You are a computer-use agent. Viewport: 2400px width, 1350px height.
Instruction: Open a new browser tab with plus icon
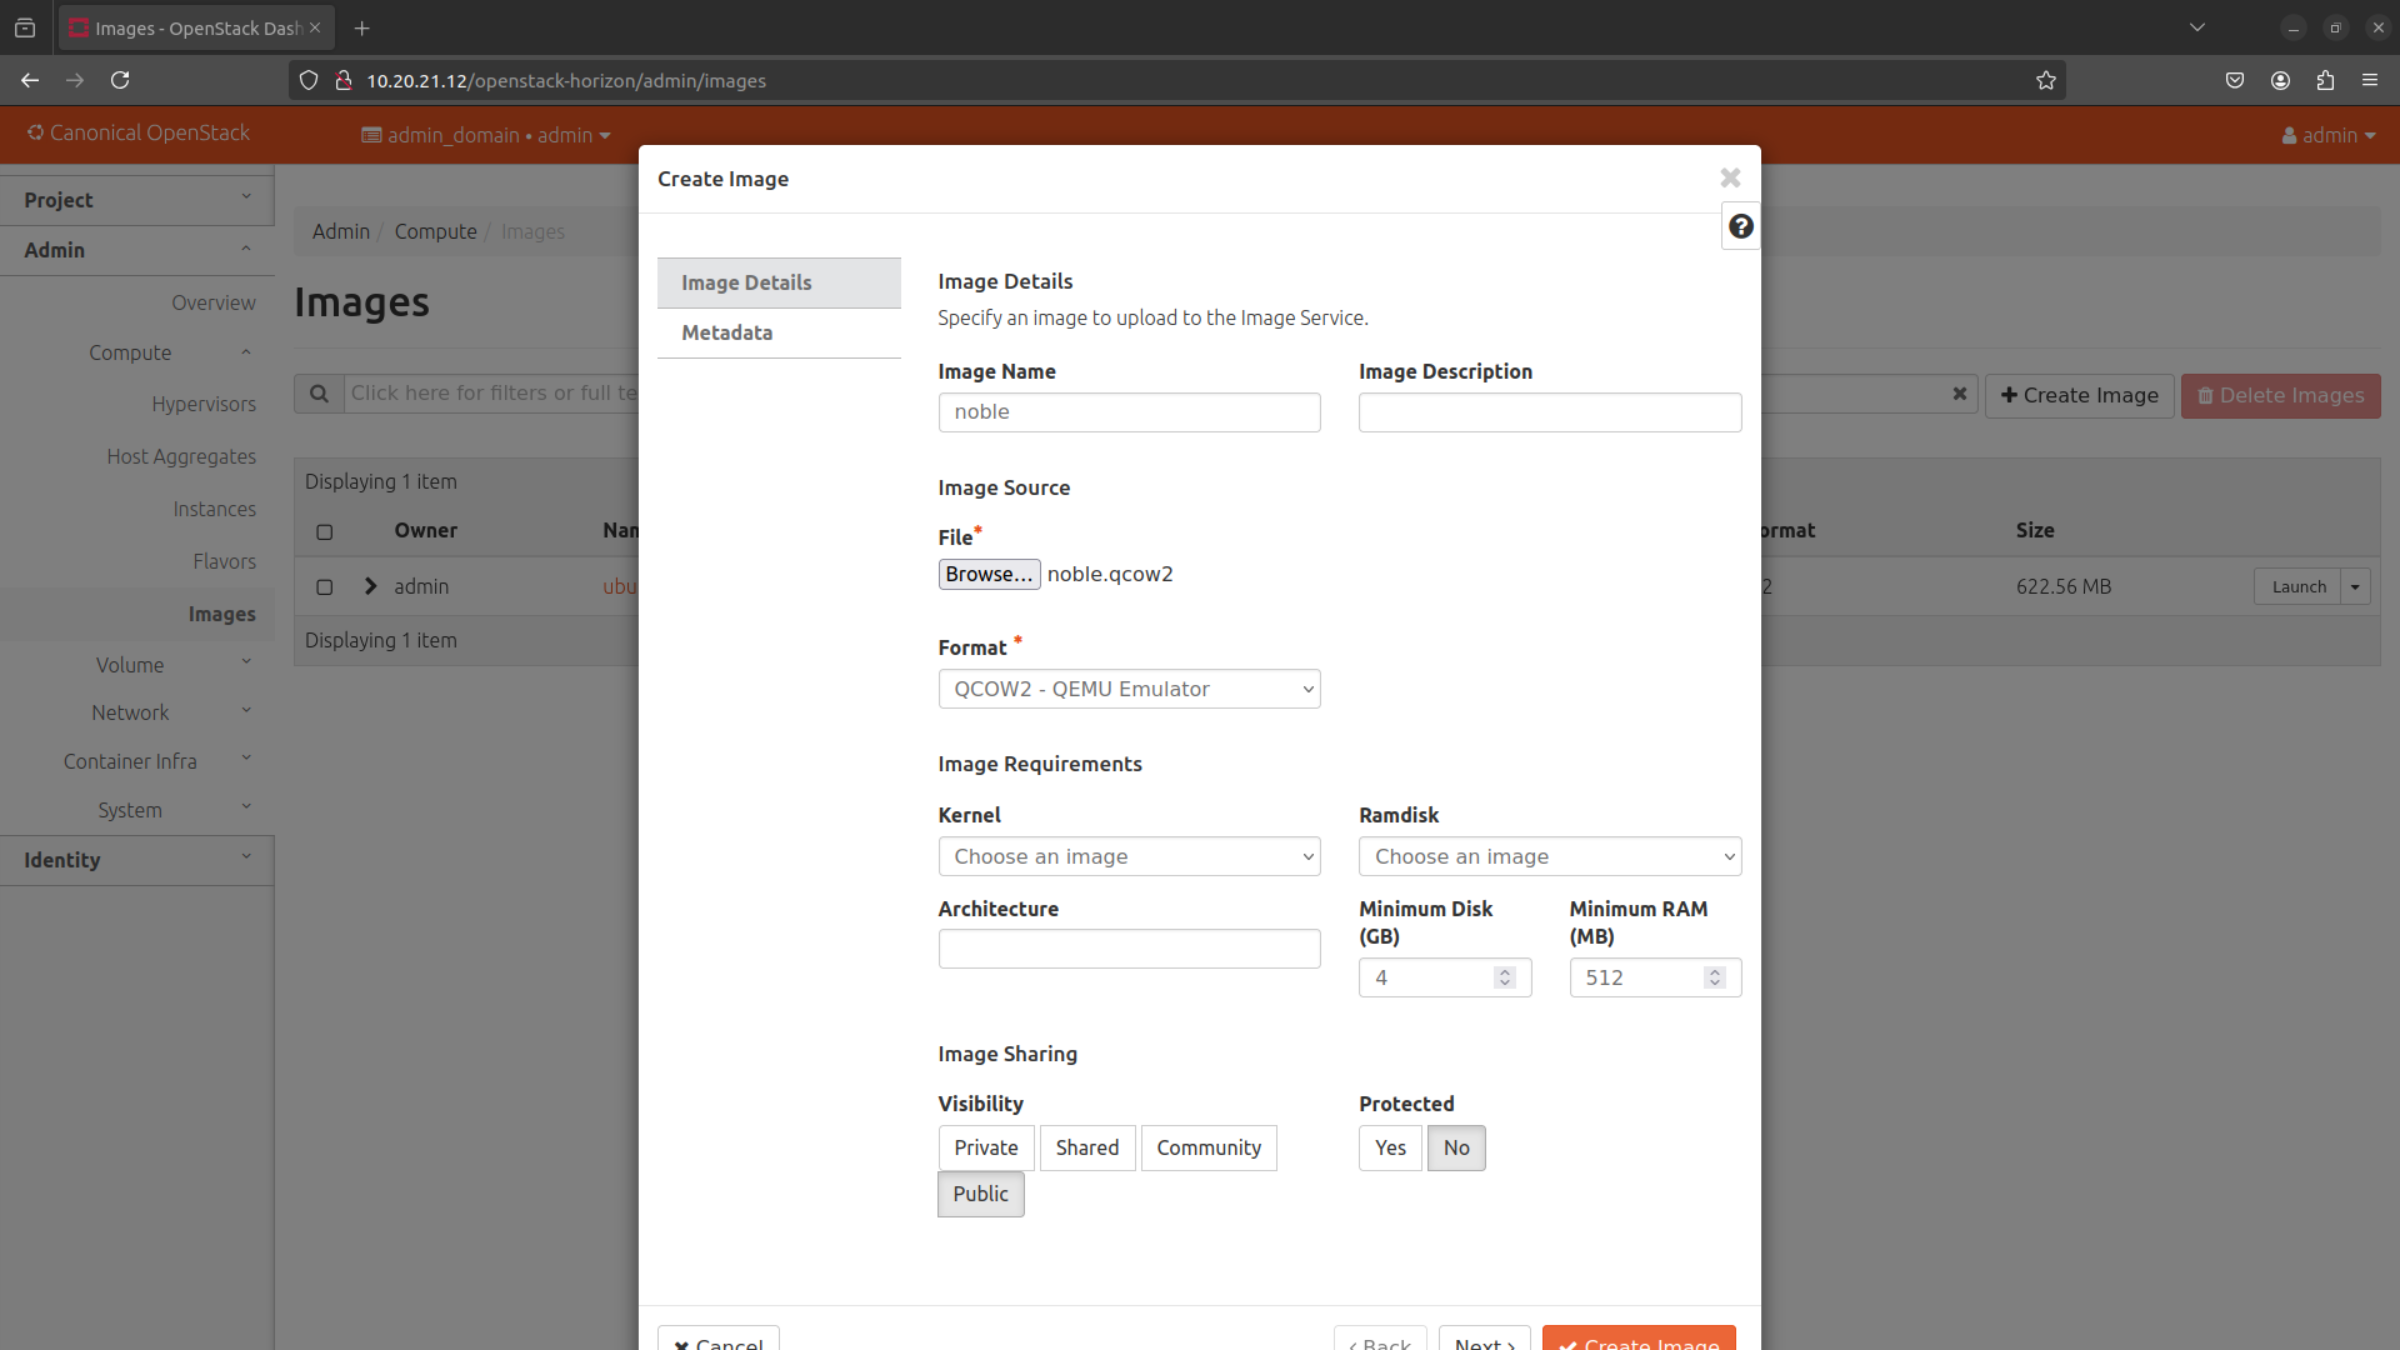click(x=362, y=28)
